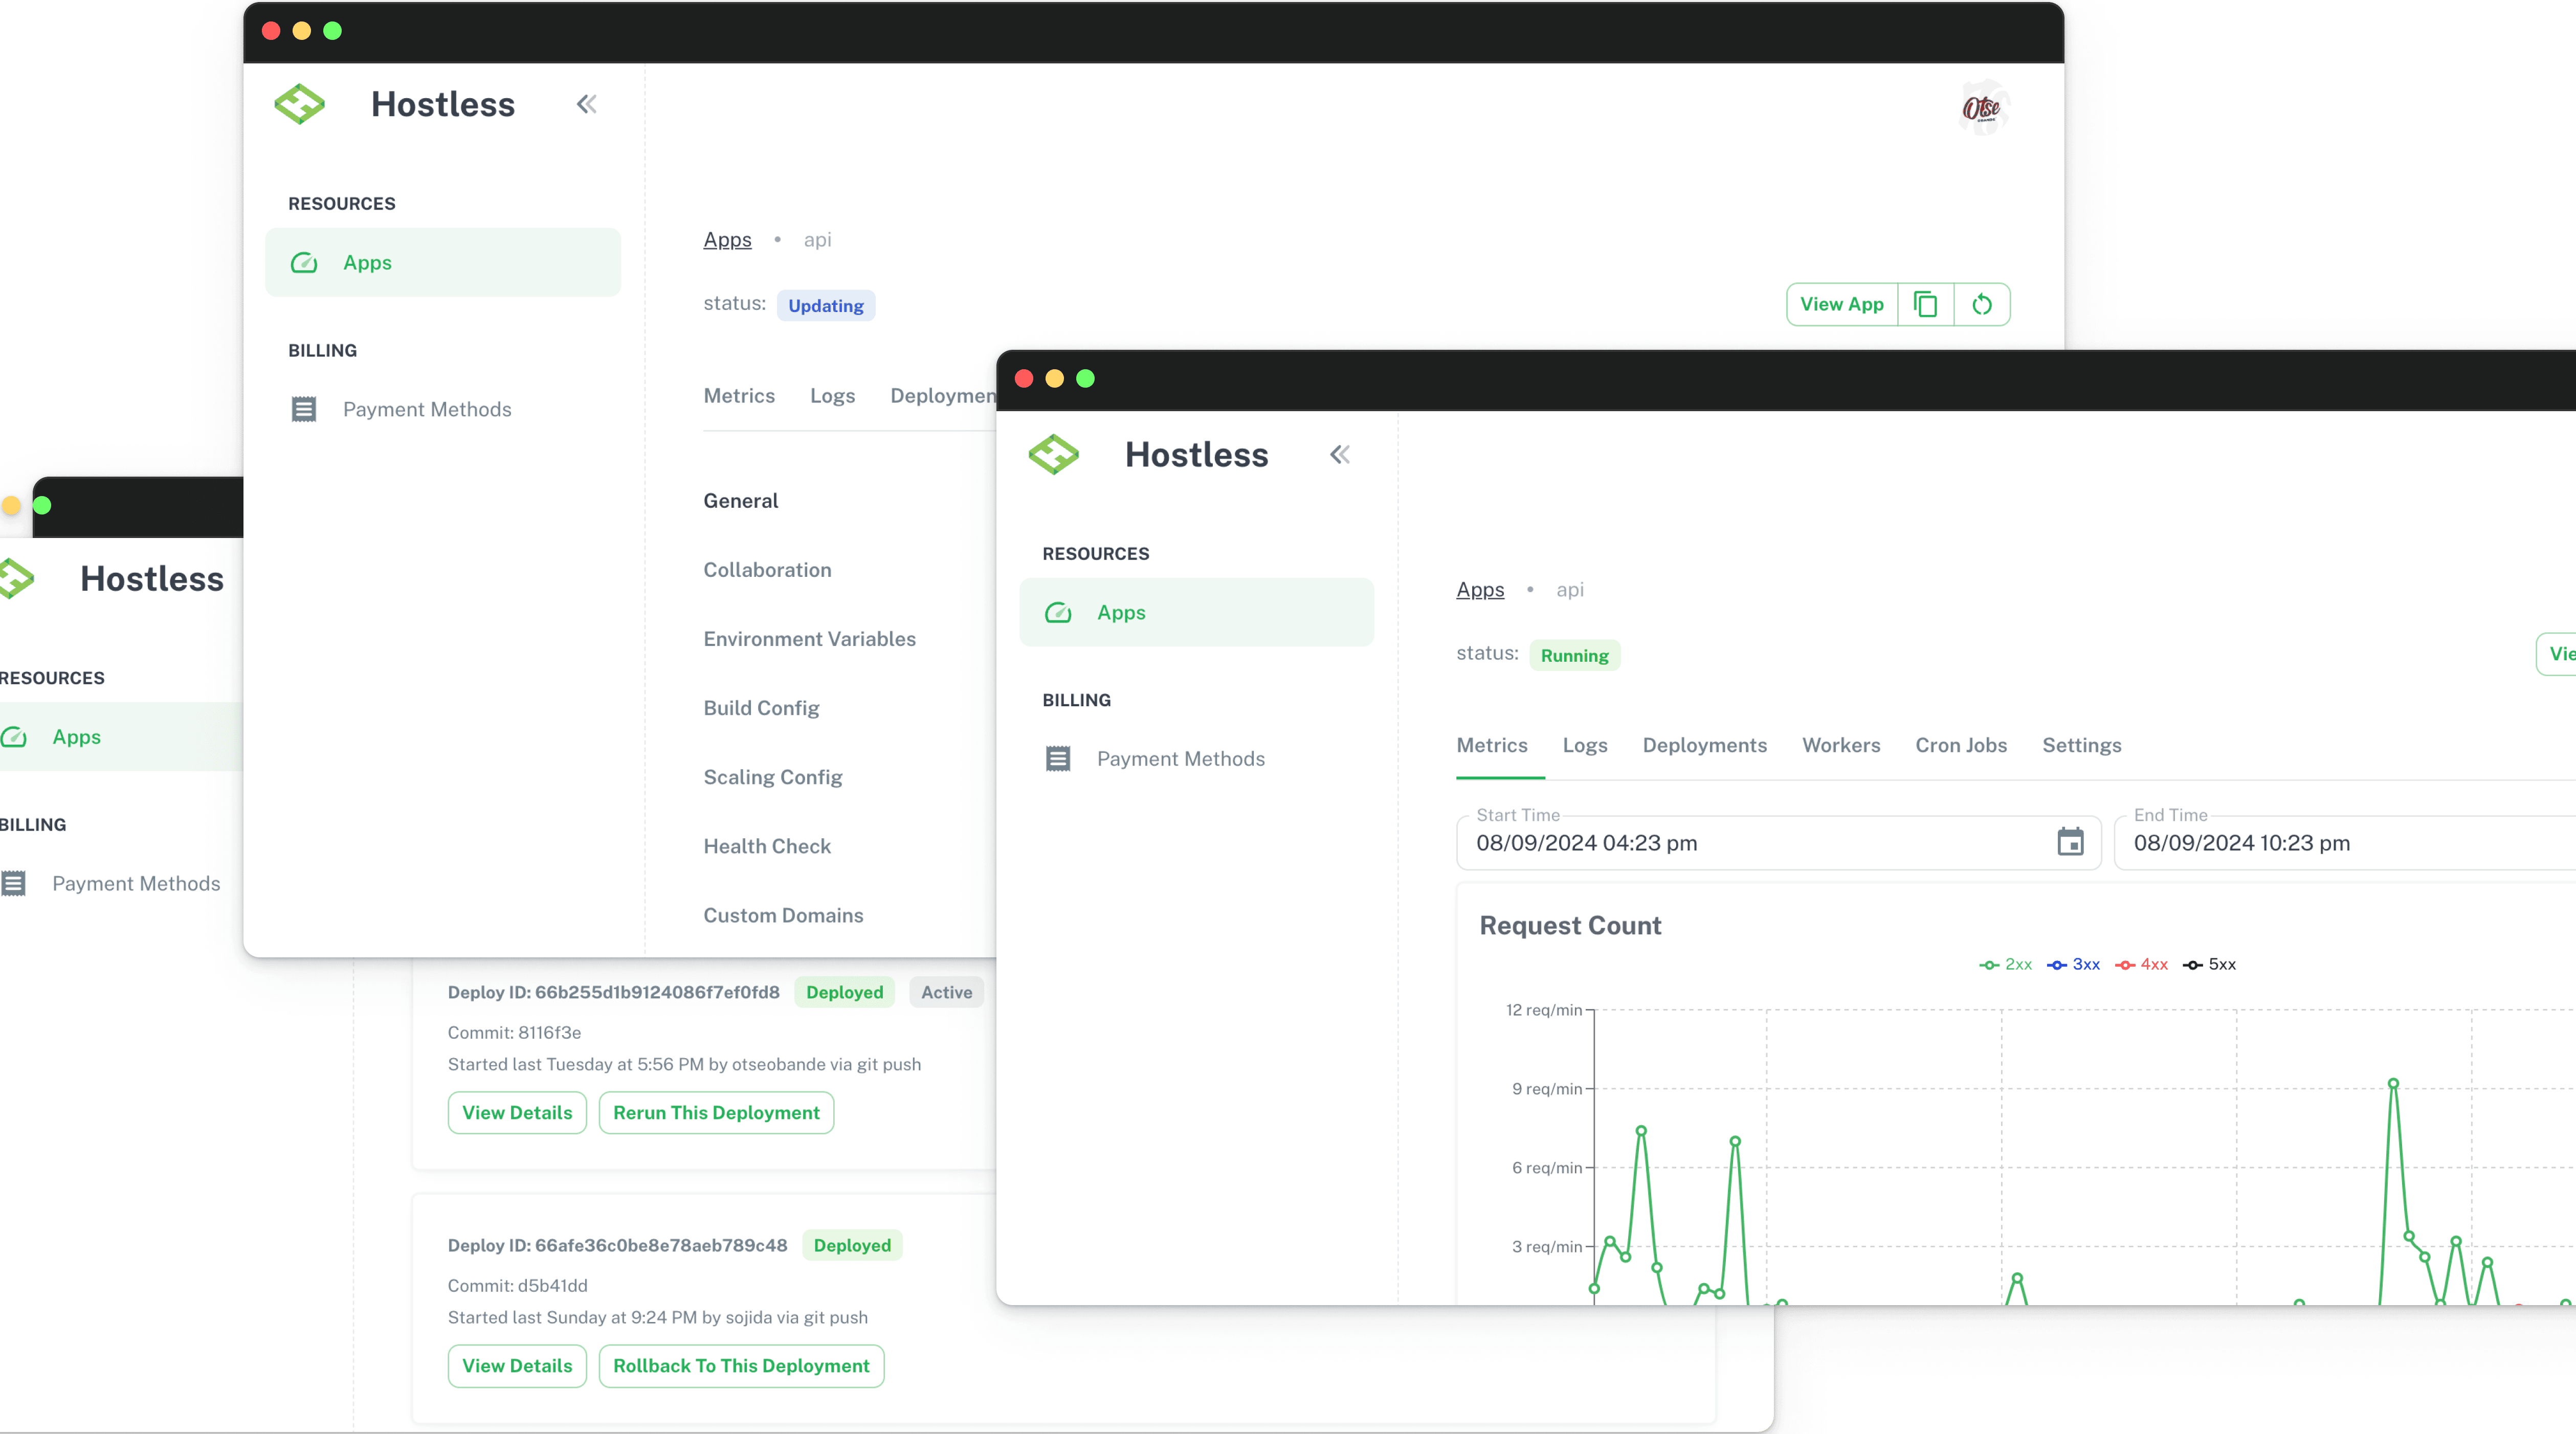Open the Deployments tab
This screenshot has height=1434, width=2576.
click(x=1704, y=745)
